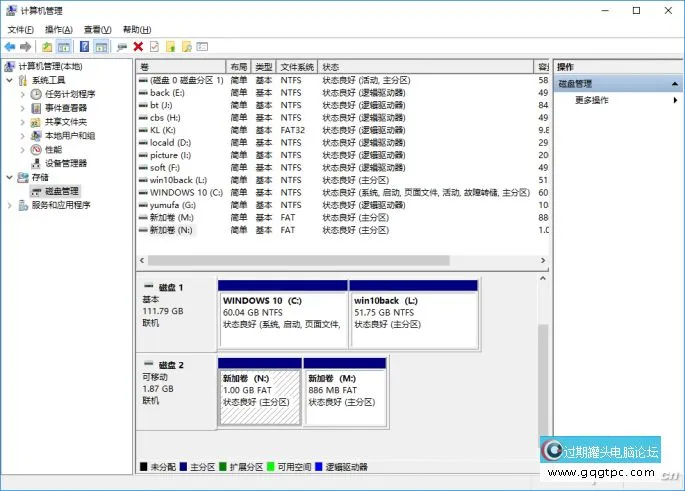Expand the 任务计划程序 node arrow
Viewport: 685px width, 491px height.
[x=23, y=94]
